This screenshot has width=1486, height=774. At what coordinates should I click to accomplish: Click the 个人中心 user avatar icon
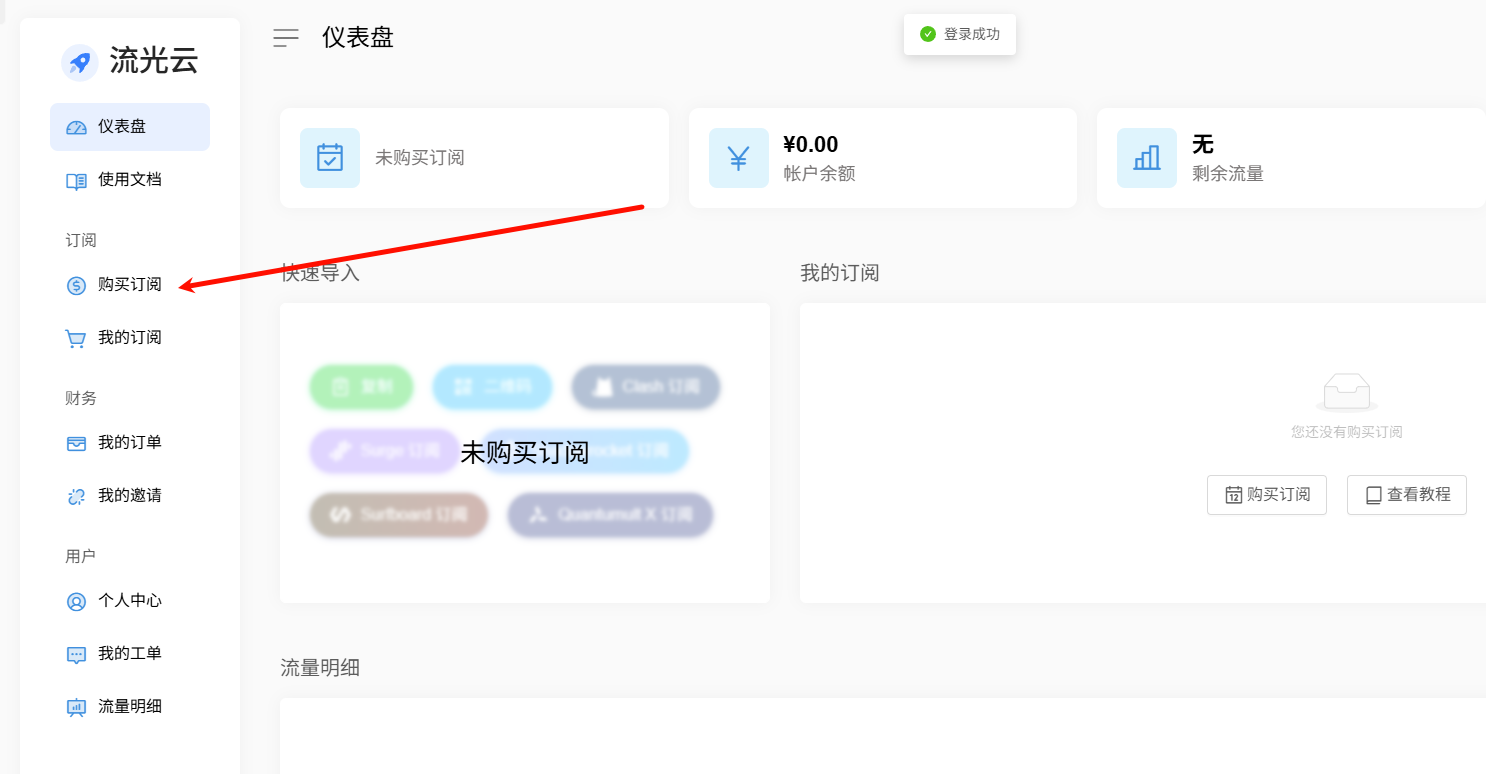(x=76, y=602)
